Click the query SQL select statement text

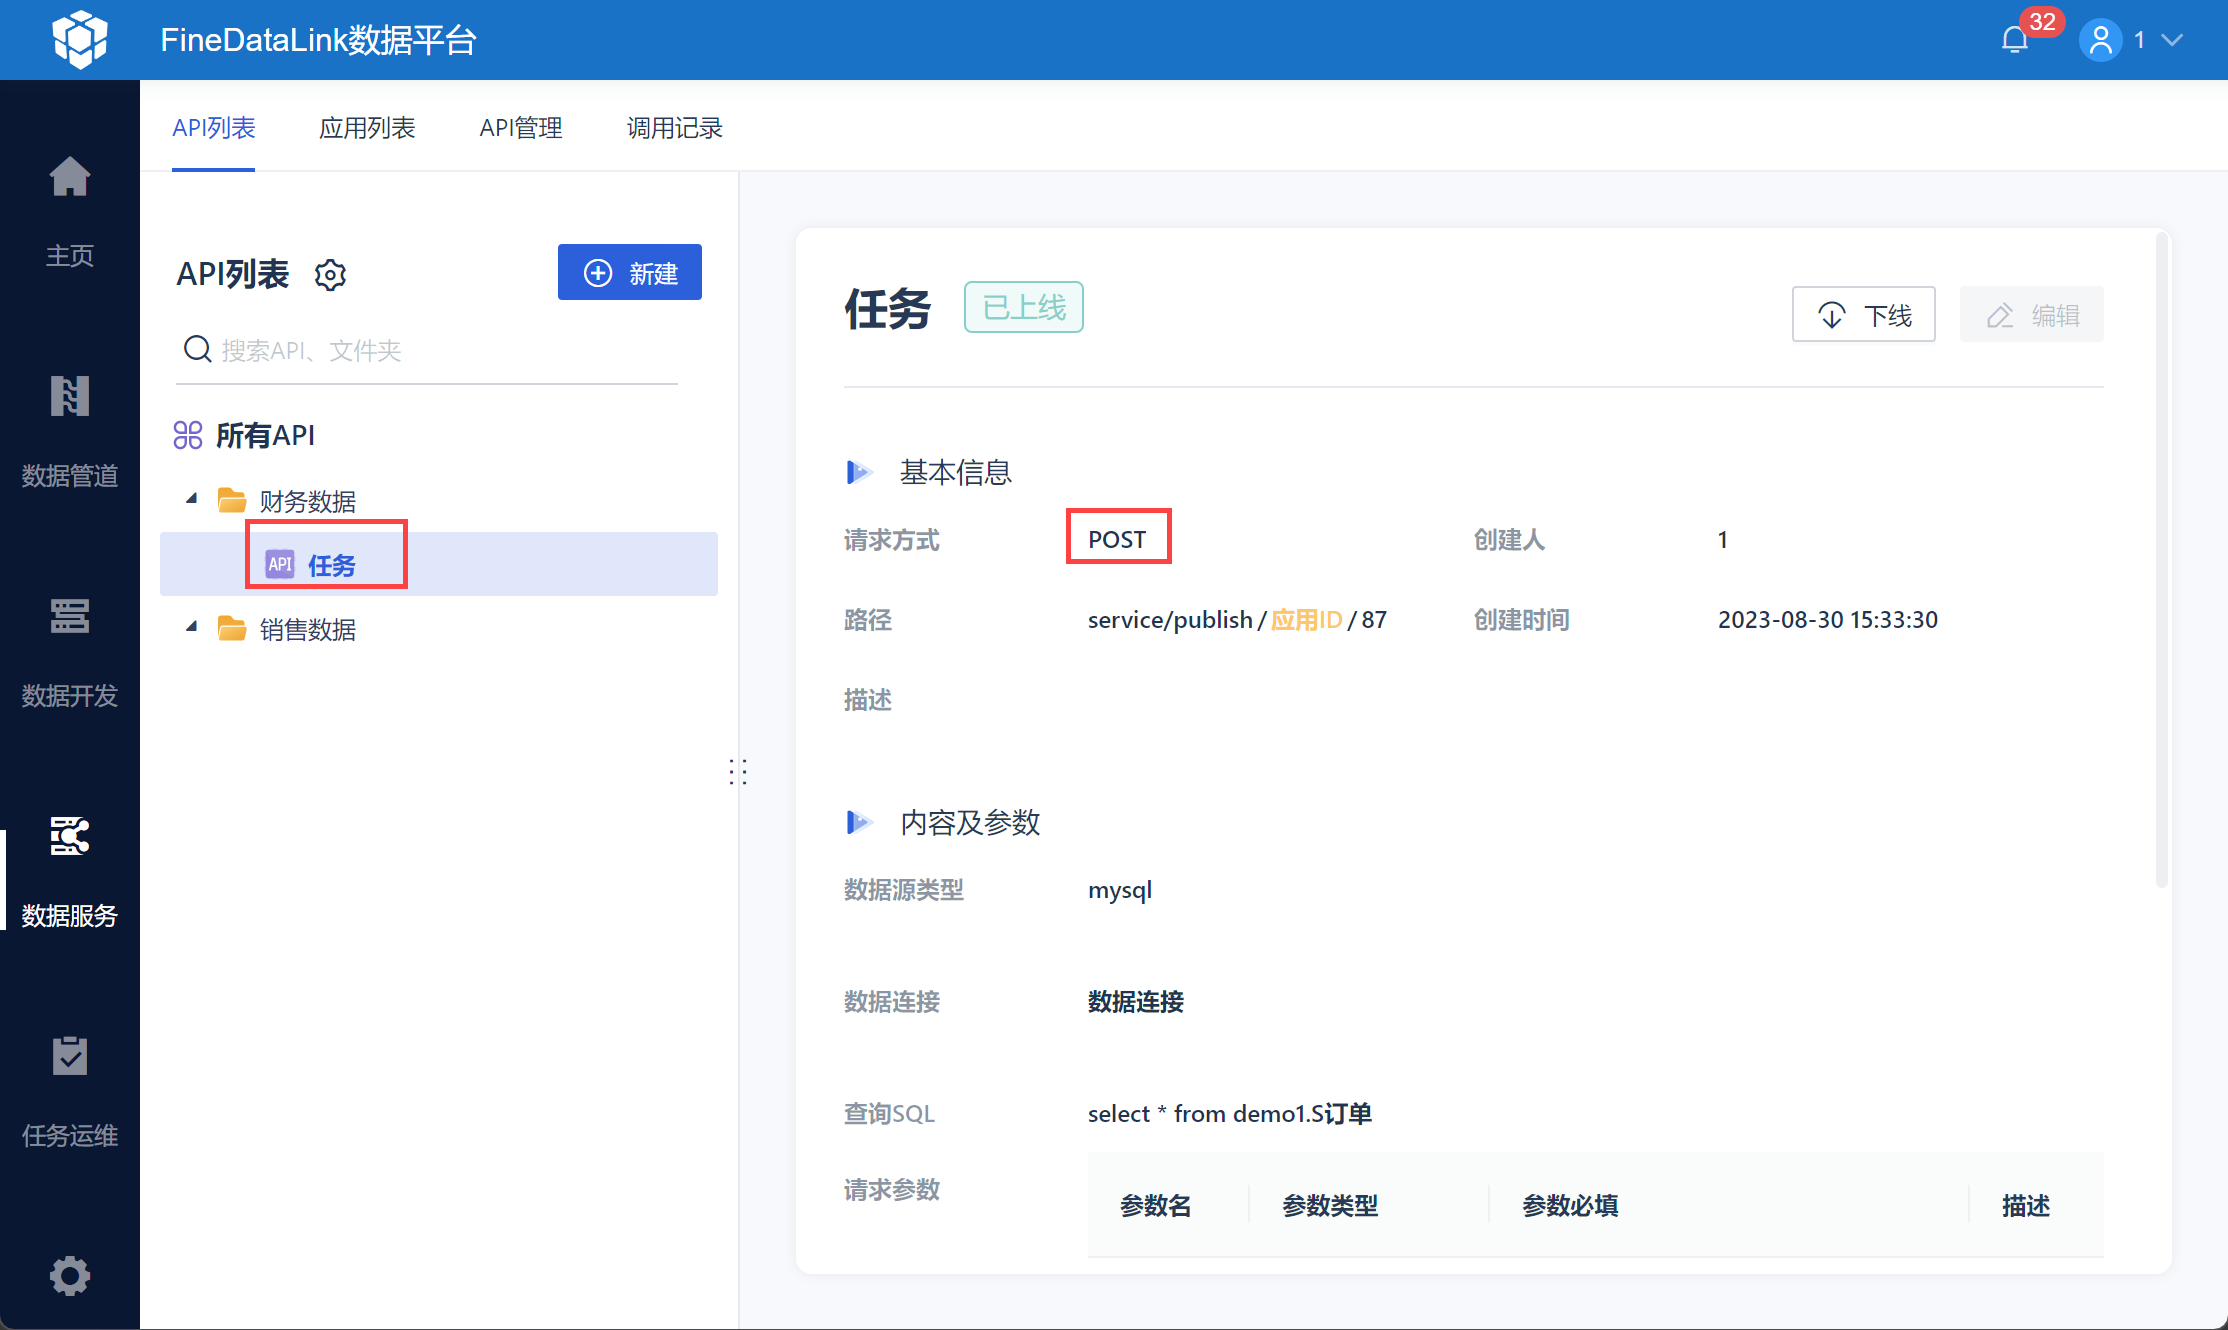coord(1229,1113)
